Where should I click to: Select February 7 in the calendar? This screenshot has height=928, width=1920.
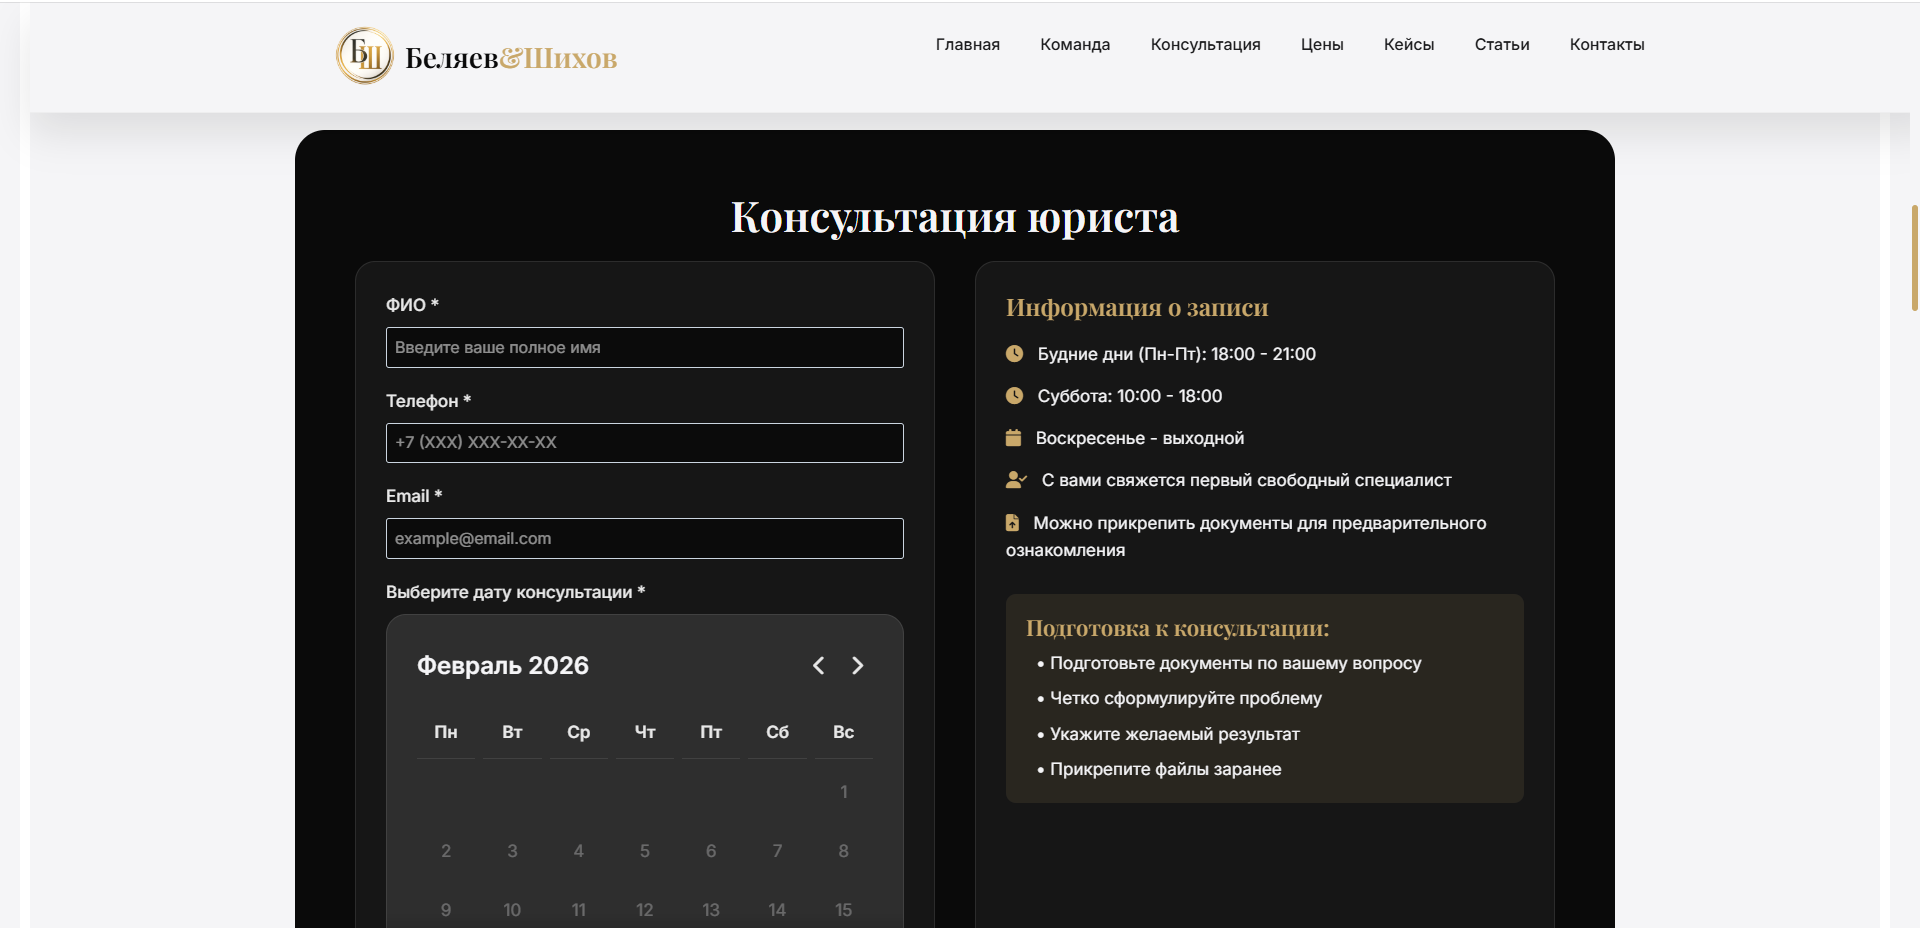(777, 851)
